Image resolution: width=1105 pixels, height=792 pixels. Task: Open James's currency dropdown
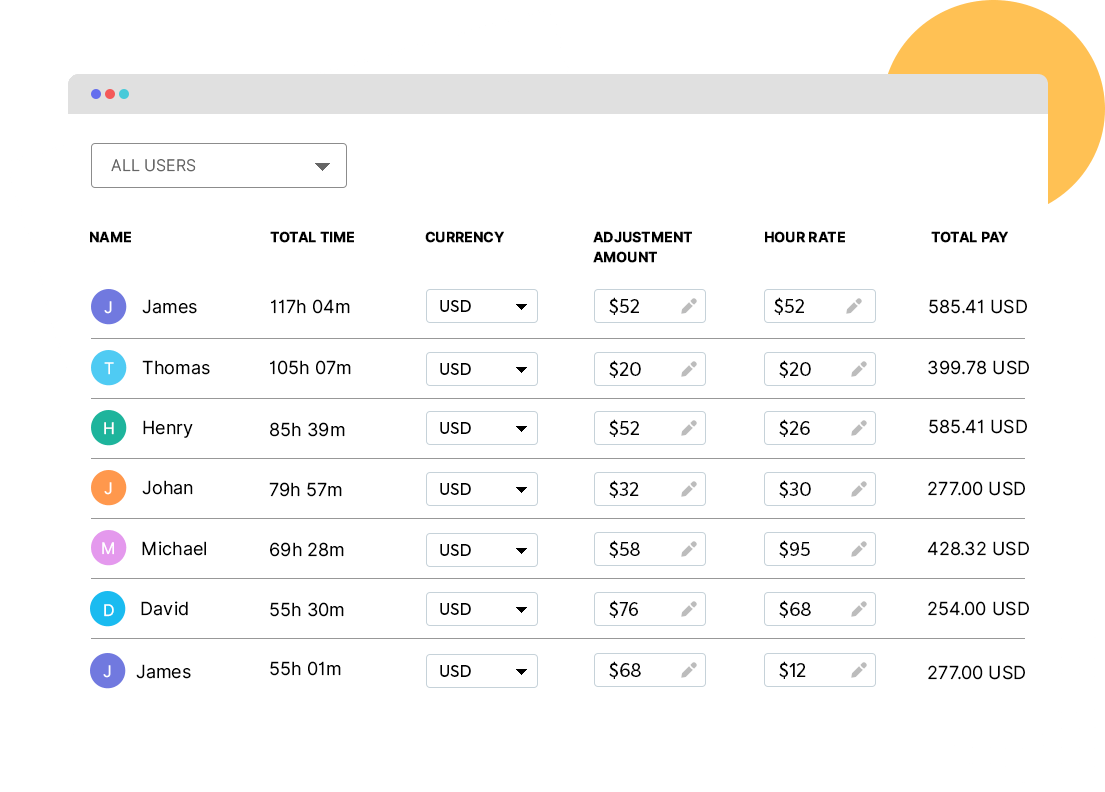[x=481, y=306]
